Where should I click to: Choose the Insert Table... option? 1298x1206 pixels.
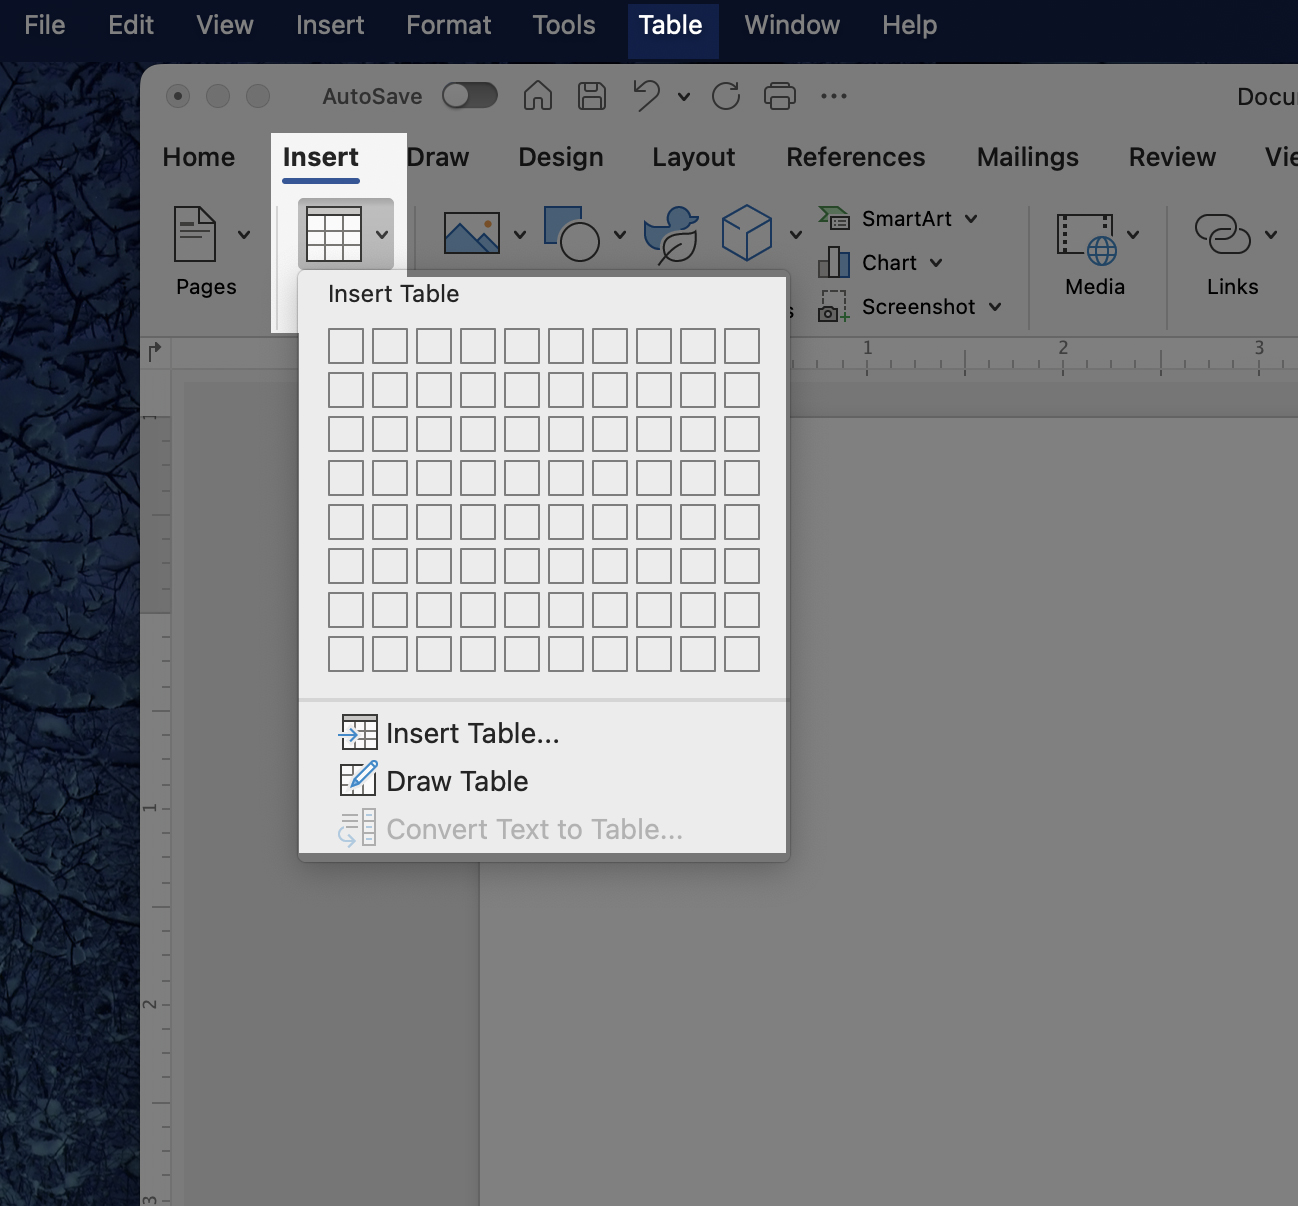click(472, 733)
